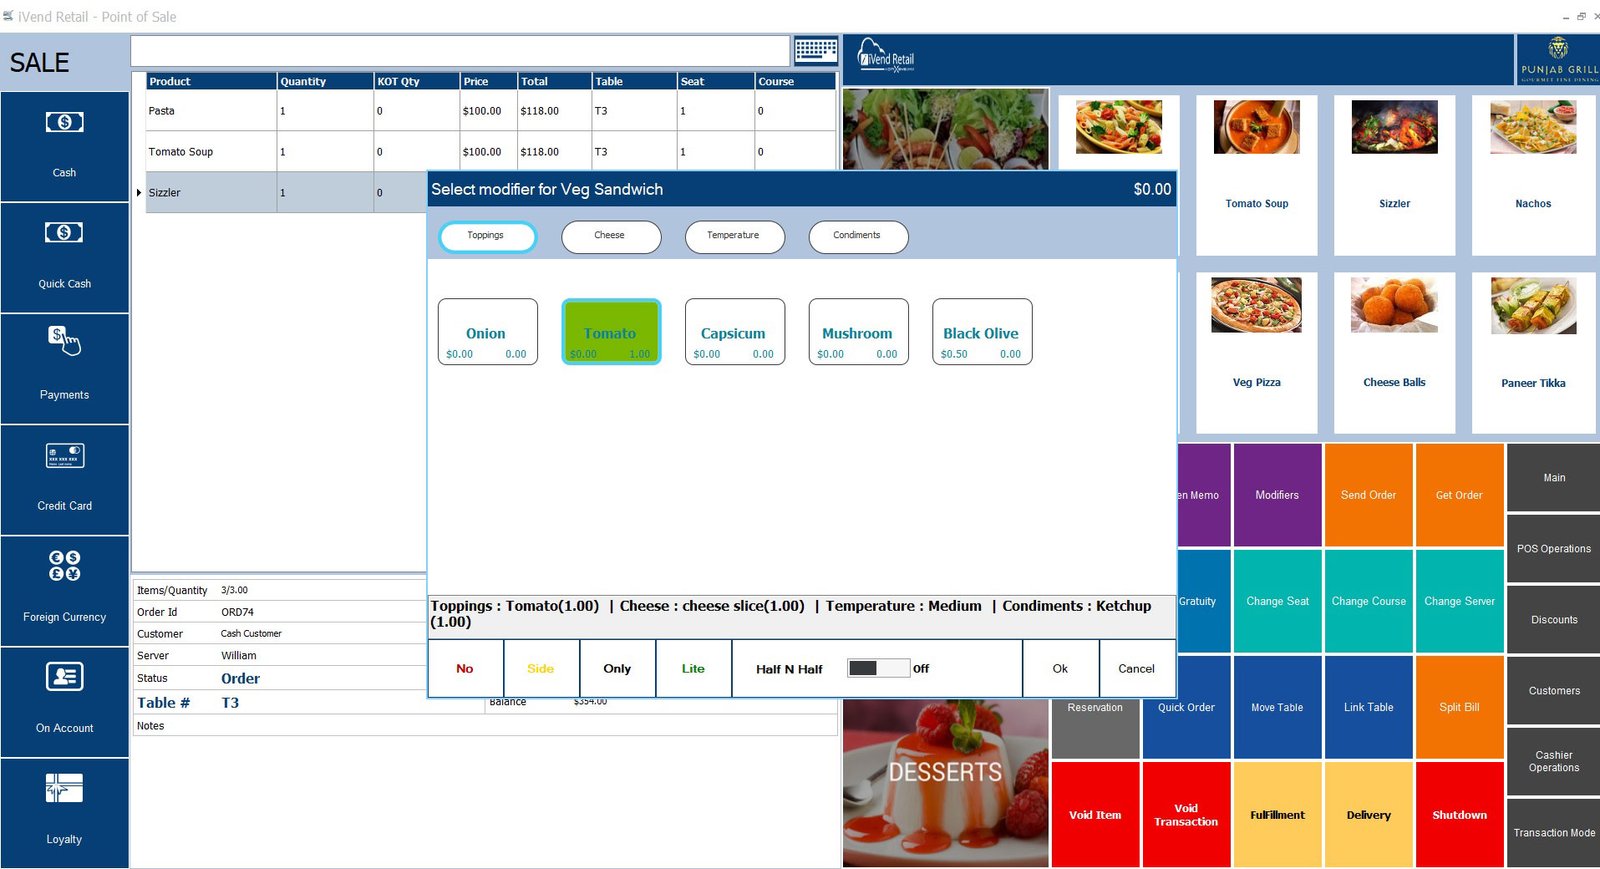Open the Desserts category image
The image size is (1600, 869).
(945, 783)
